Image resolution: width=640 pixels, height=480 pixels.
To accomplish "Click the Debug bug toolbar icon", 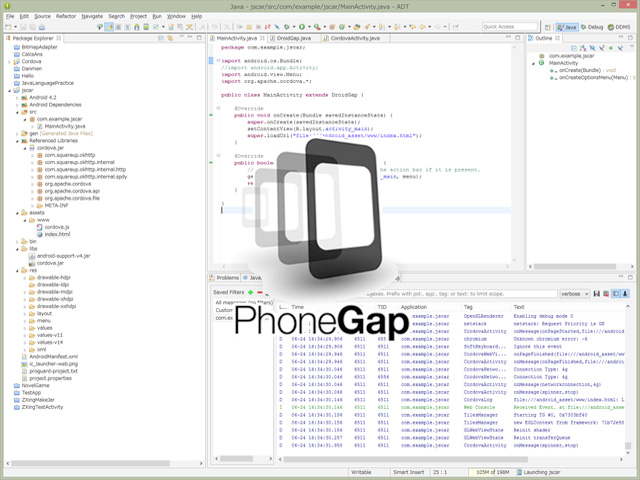I will point(287,27).
